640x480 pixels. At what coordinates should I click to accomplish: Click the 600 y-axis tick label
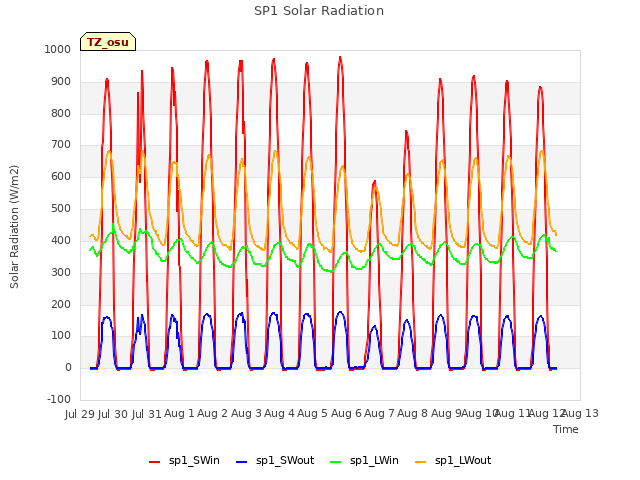click(x=61, y=176)
